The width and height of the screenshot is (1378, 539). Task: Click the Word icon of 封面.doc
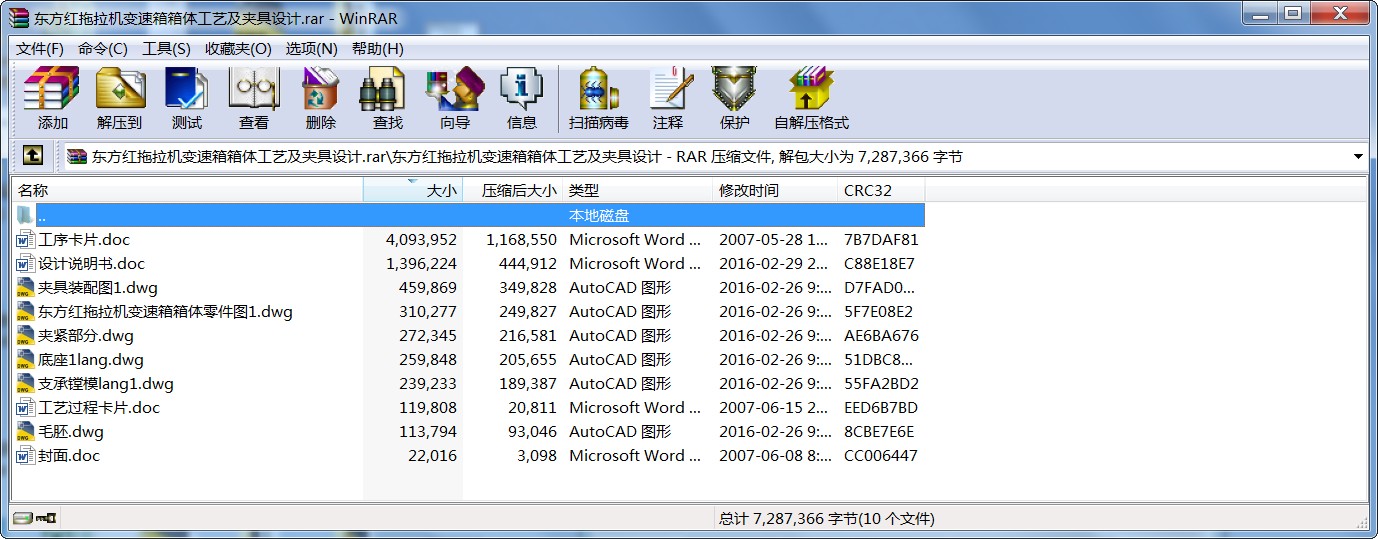[x=26, y=456]
